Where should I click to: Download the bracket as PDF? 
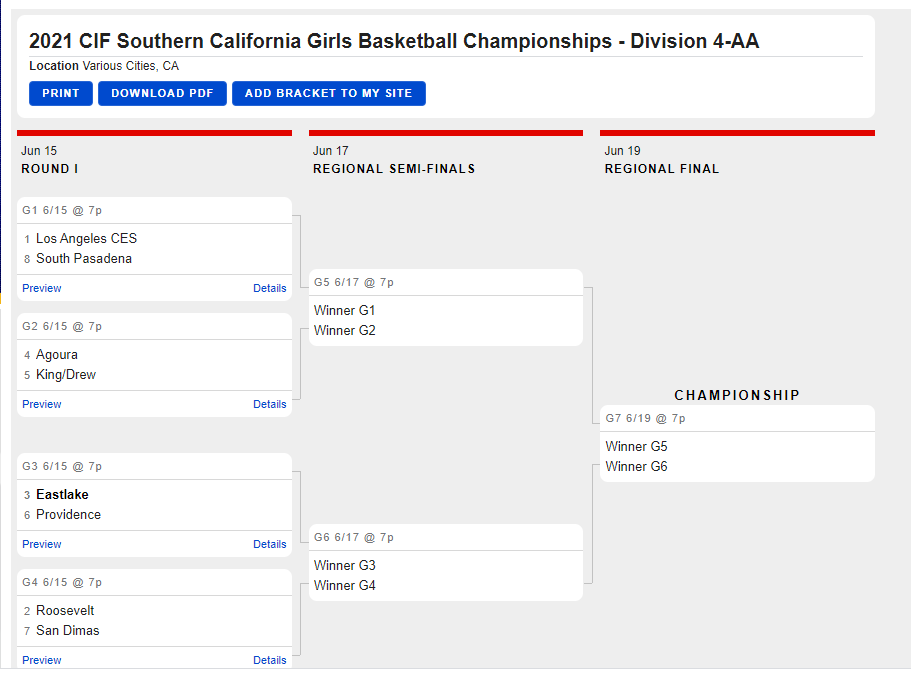[x=162, y=94]
